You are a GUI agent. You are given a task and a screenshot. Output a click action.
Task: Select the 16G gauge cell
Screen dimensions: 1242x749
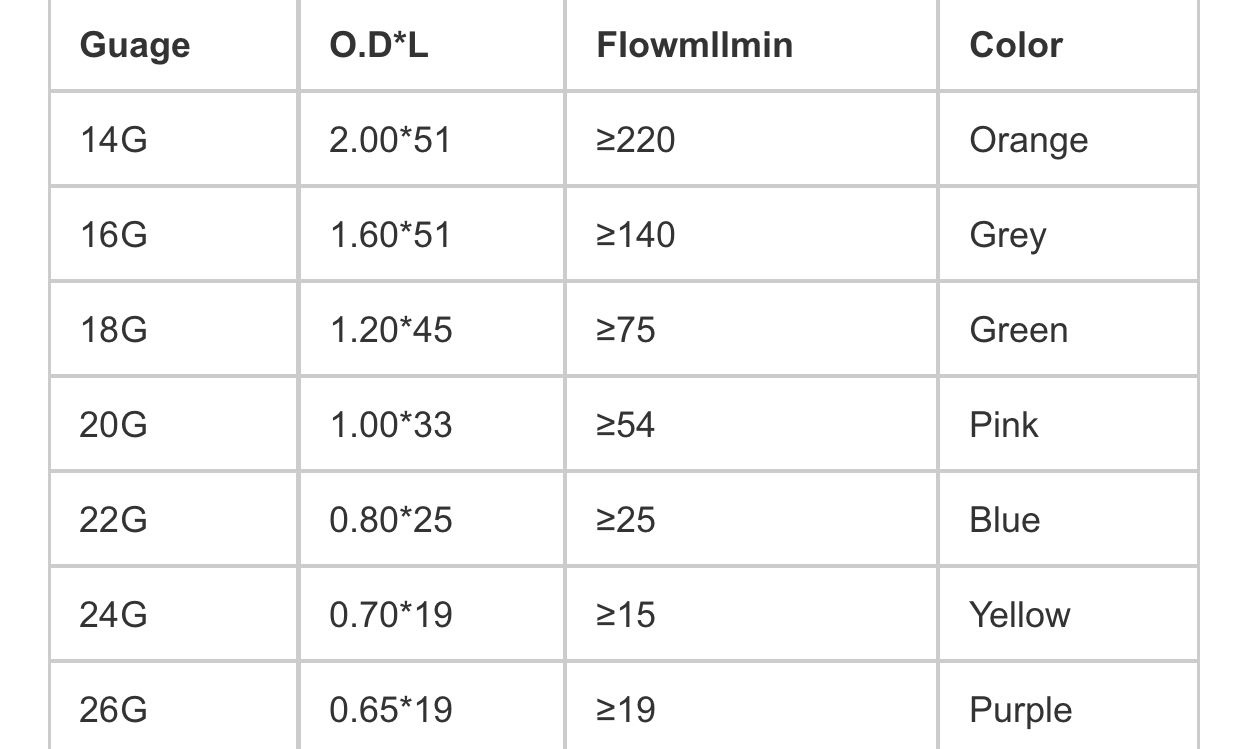tap(114, 235)
